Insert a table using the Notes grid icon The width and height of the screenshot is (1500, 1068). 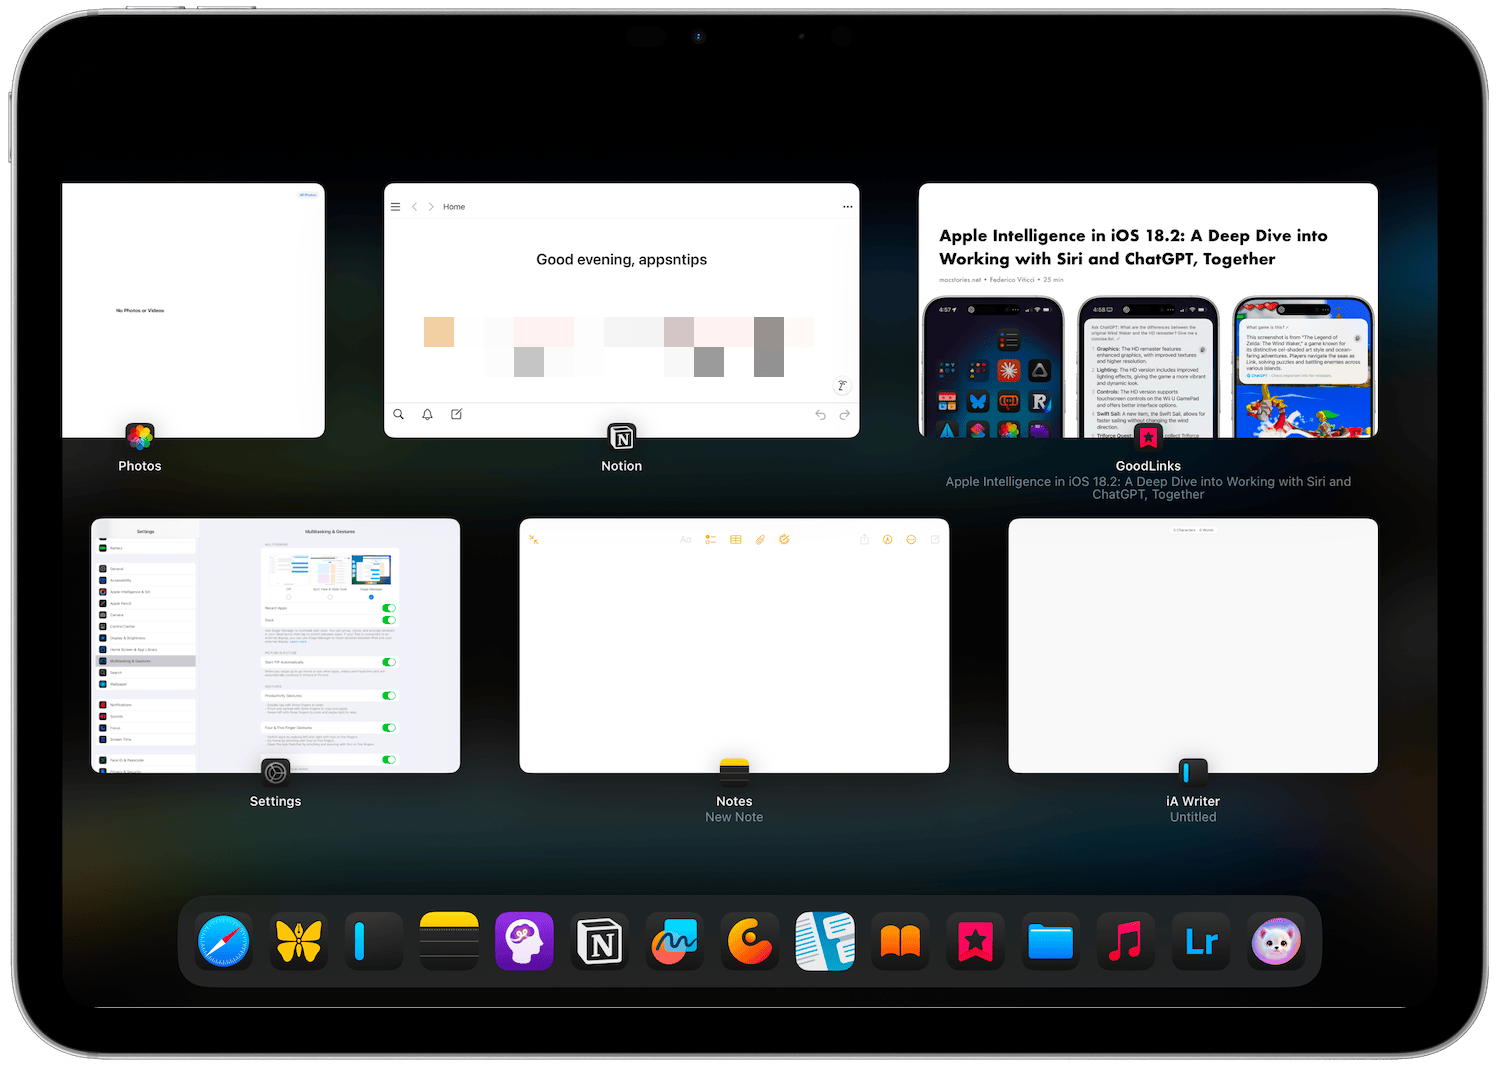[736, 539]
